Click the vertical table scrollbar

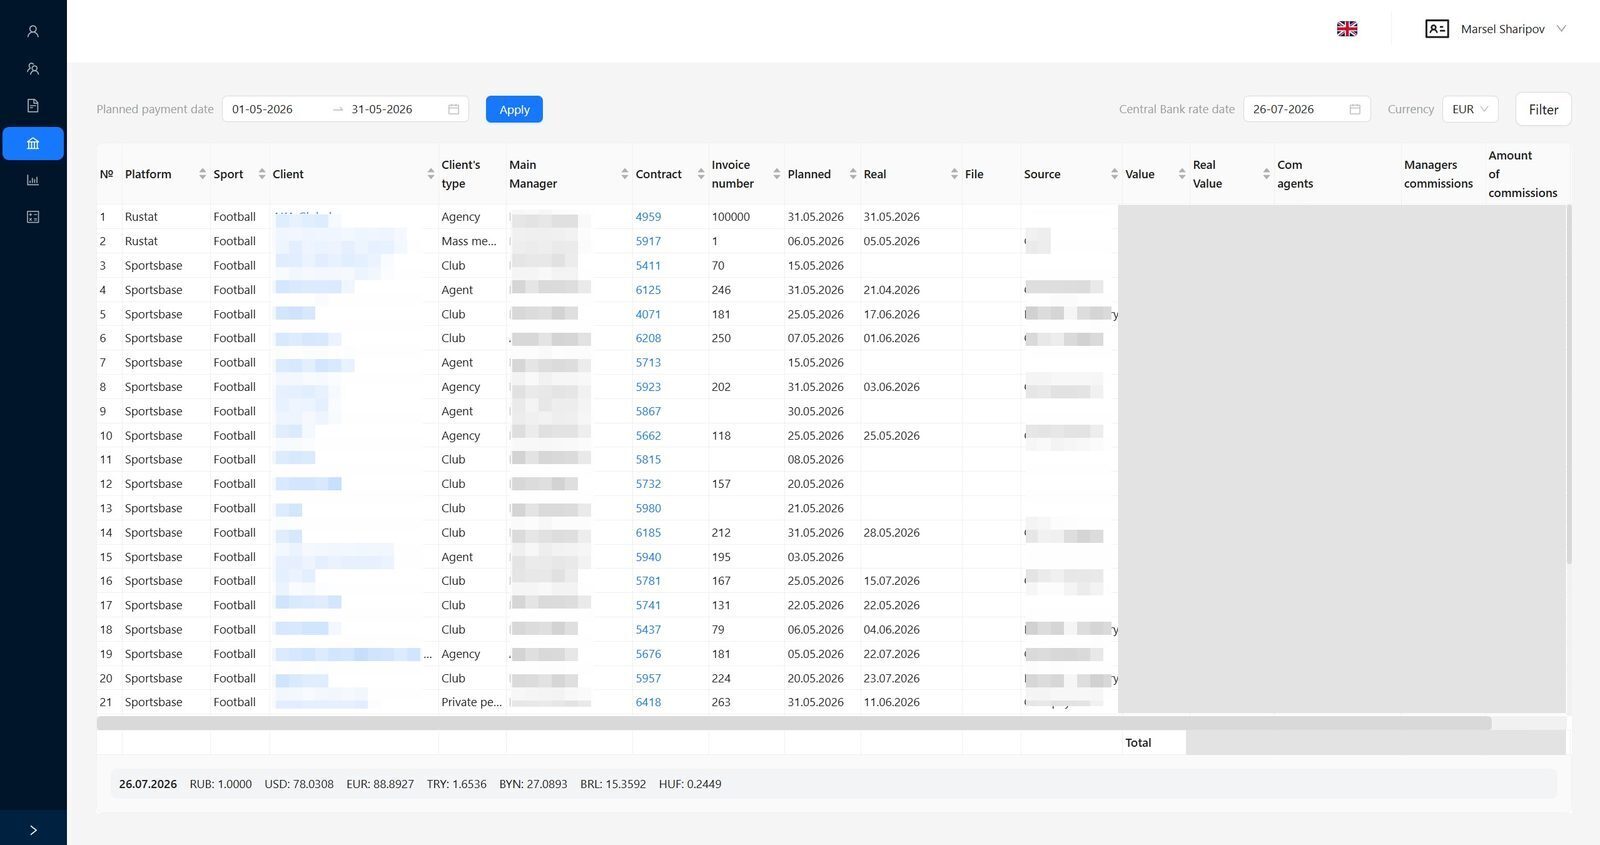coord(1568,384)
